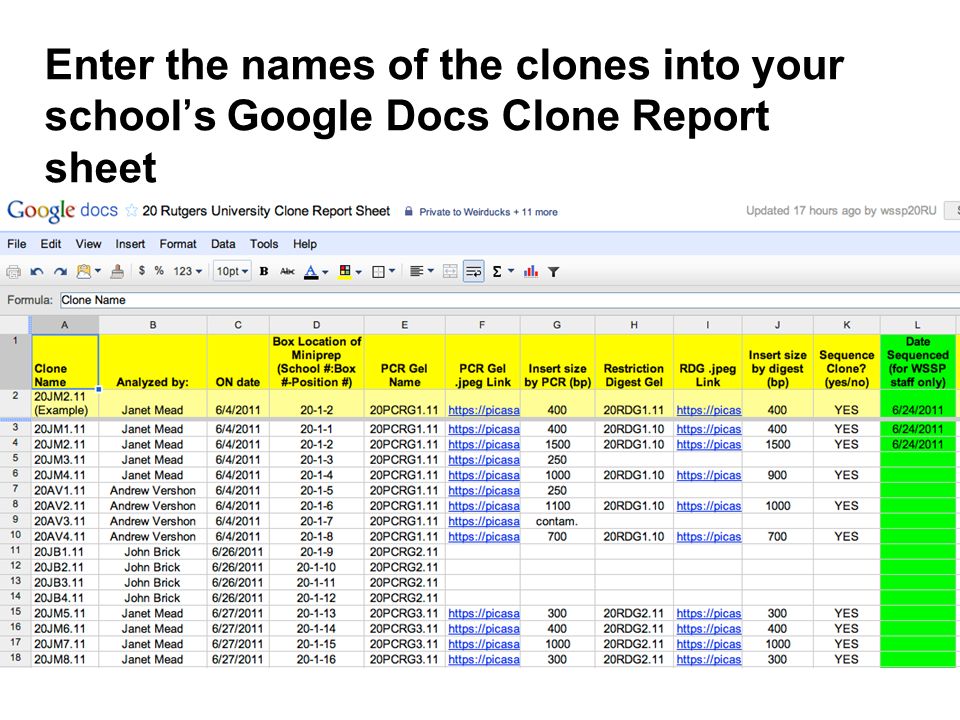Viewport: 960px width, 720px height.
Task: Click the Formula bar input field
Action: (x=509, y=300)
